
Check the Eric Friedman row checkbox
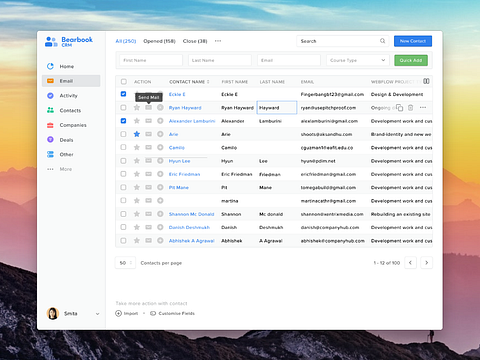coord(123,174)
